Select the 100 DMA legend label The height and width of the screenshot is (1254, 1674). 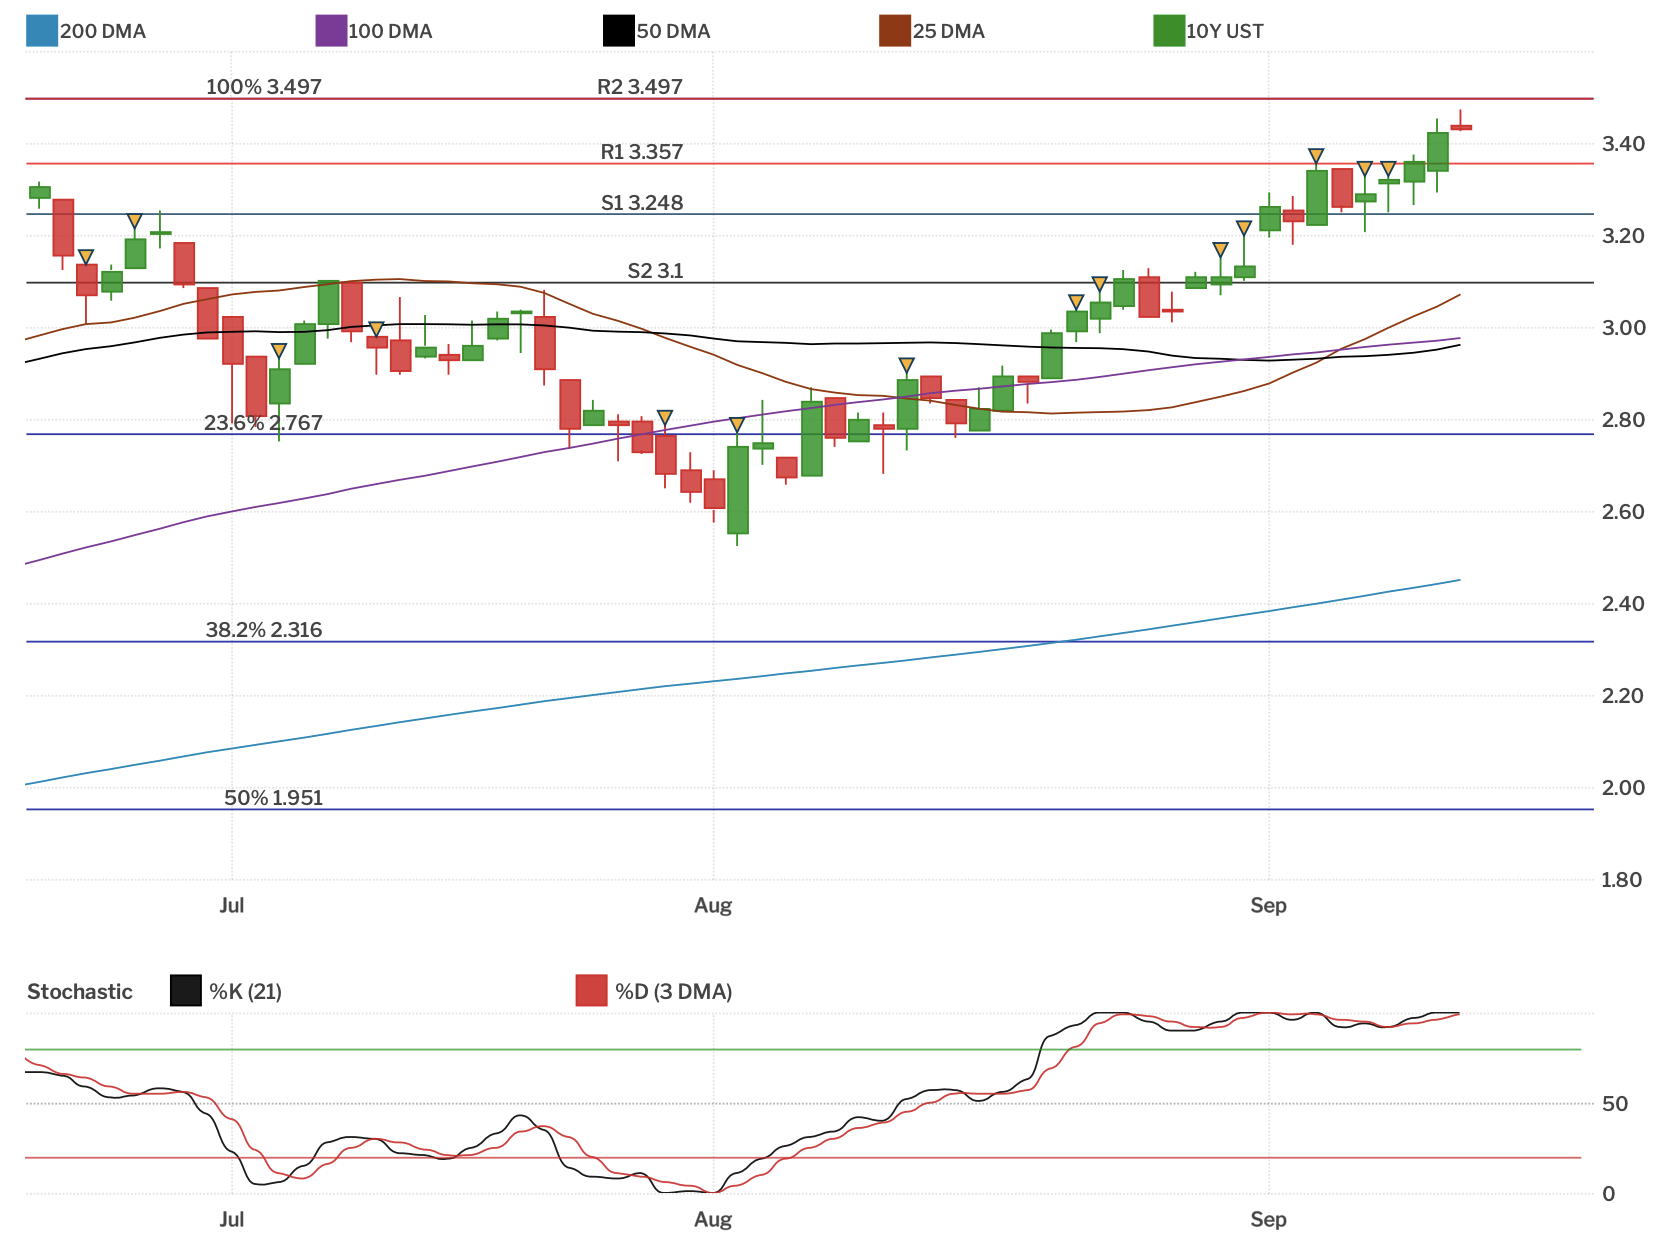click(390, 31)
